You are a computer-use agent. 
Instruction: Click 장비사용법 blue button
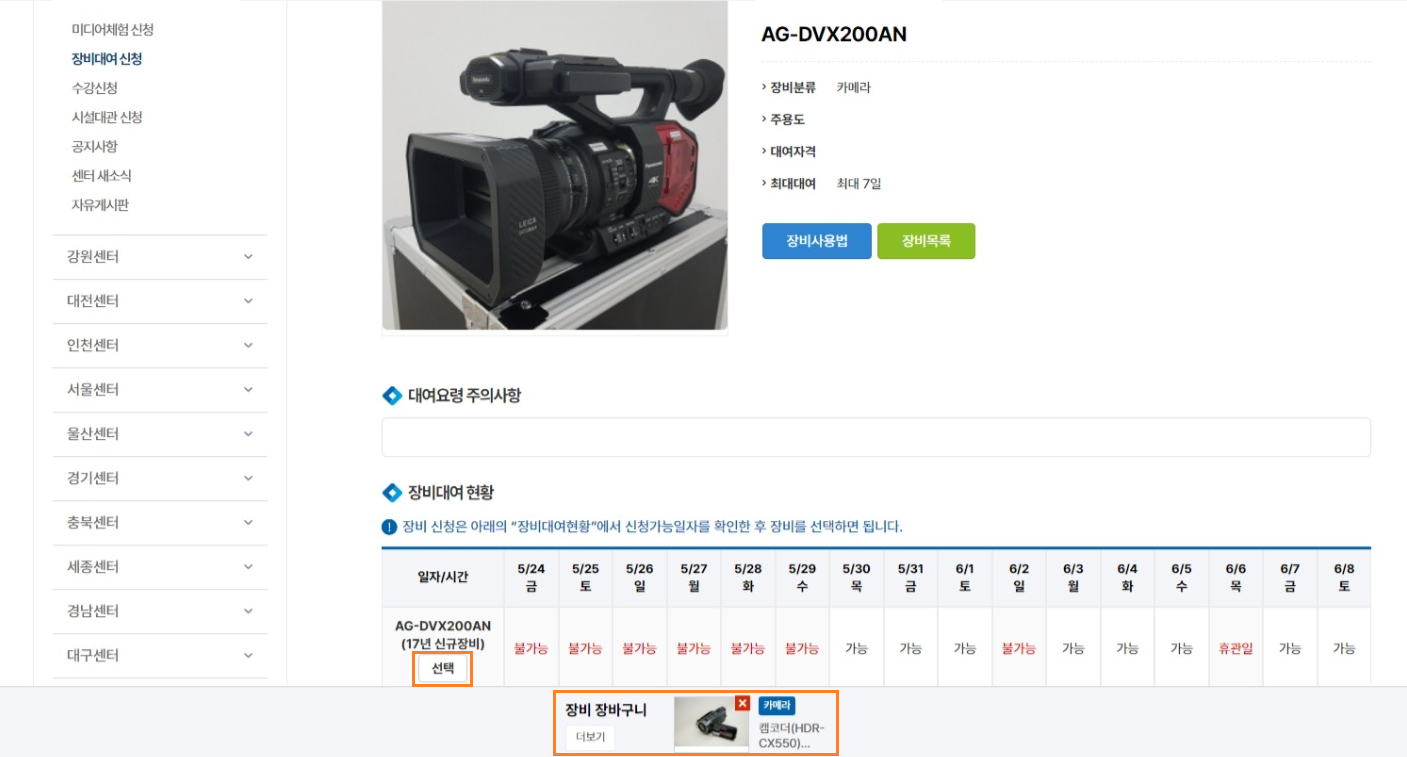tap(817, 241)
